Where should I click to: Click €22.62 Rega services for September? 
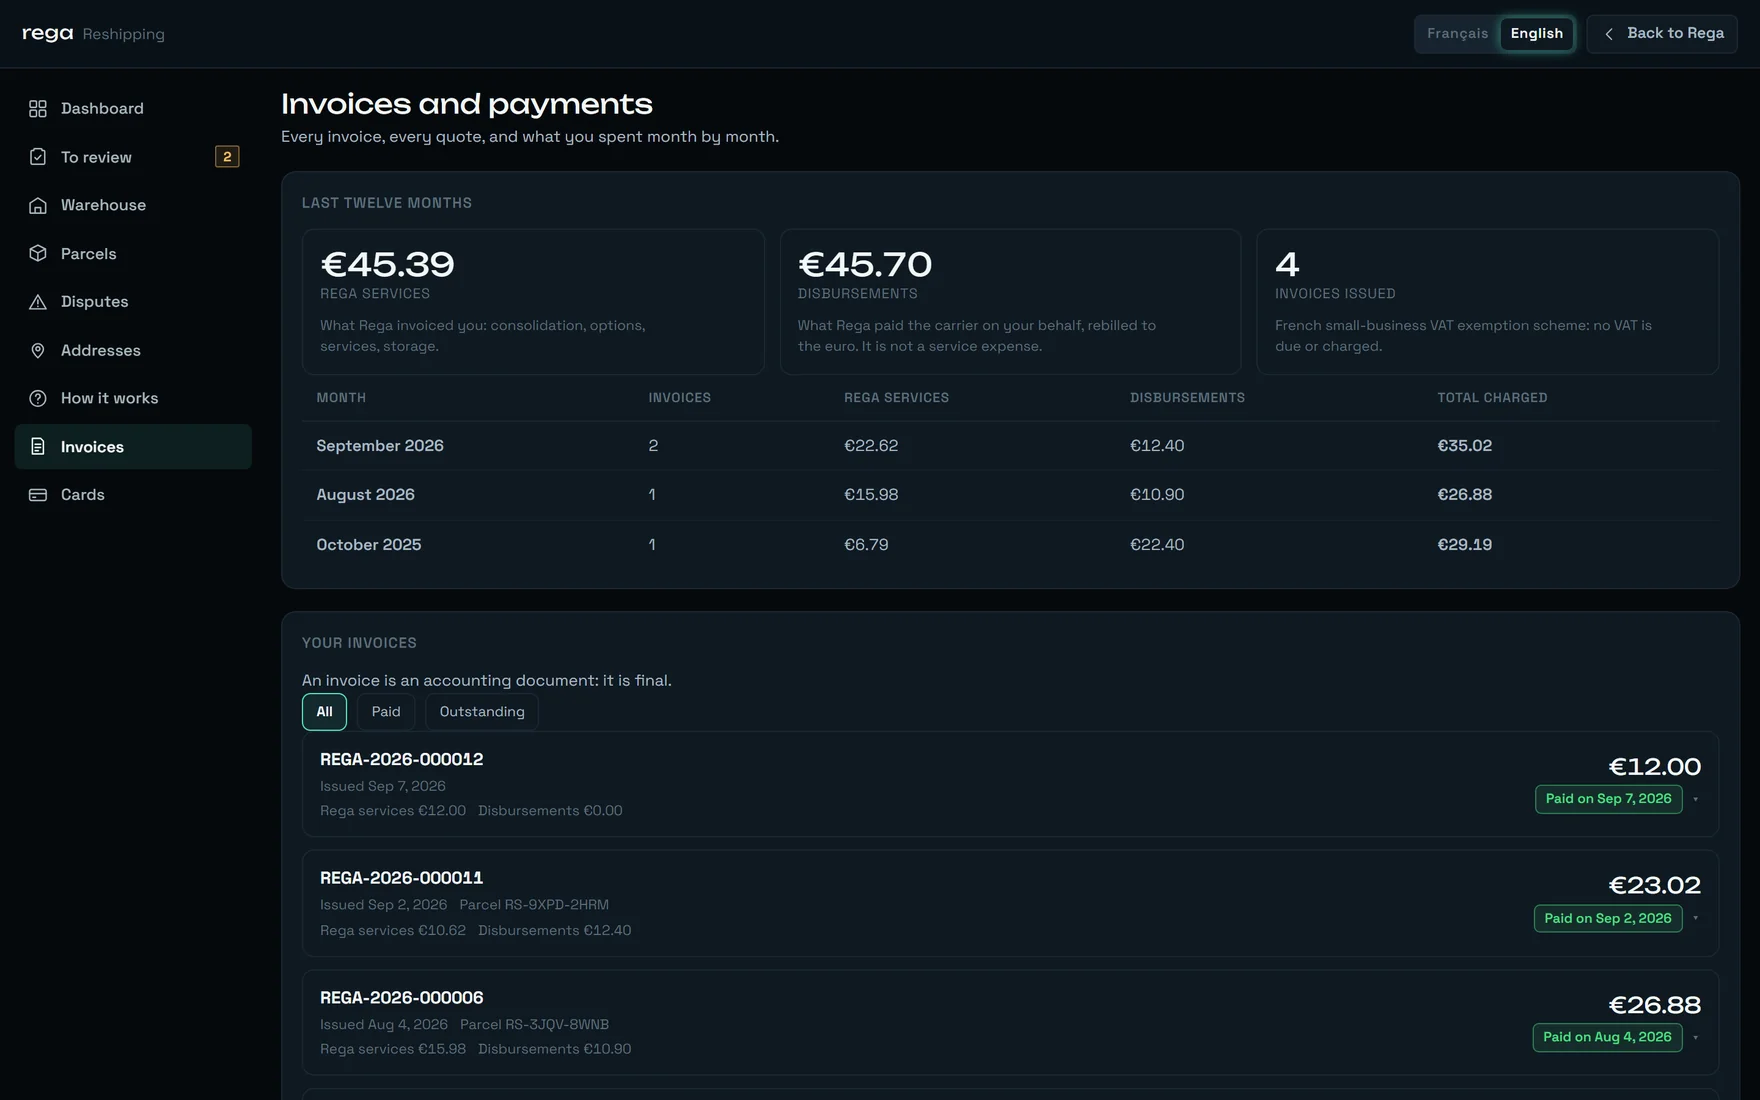871,446
